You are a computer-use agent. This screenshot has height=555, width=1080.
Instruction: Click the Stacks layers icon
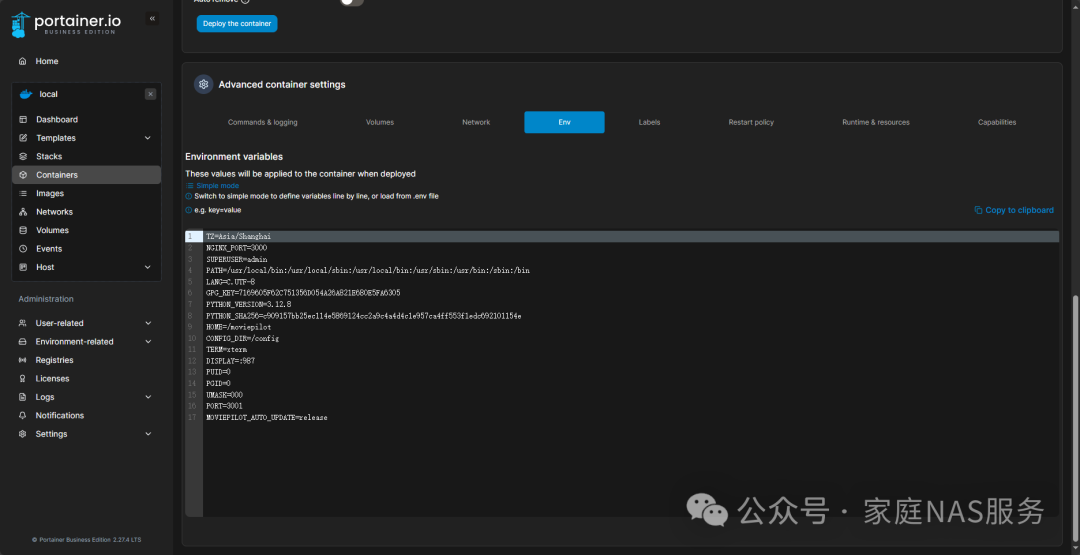[x=23, y=156]
